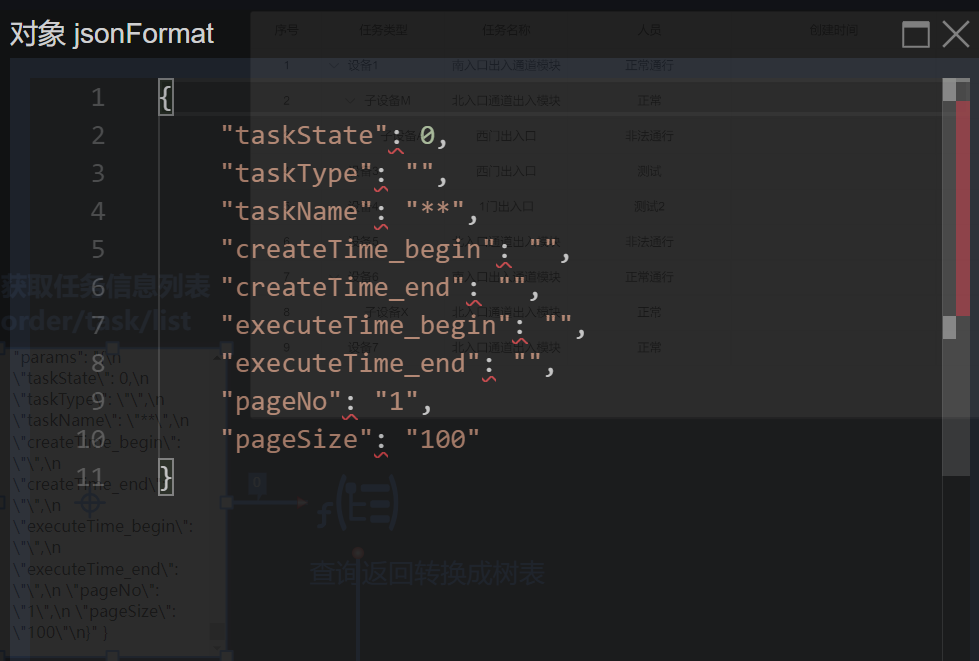This screenshot has width=979, height=661.
Task: Select line number 5 in gutter
Action: (97, 249)
